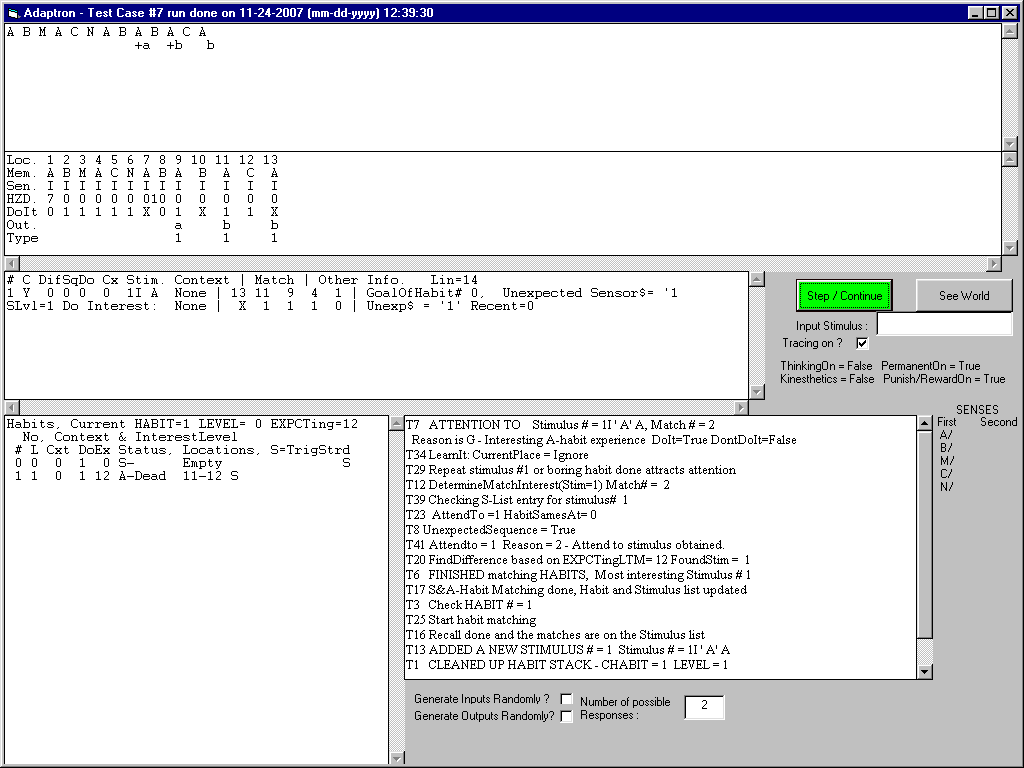Click down arrow of trace log scrollbar
The width and height of the screenshot is (1024, 768).
coord(925,671)
